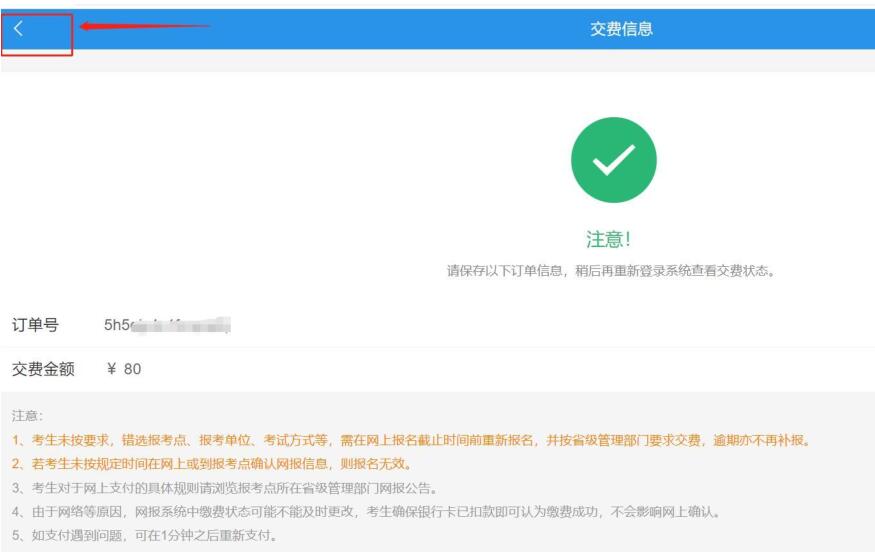875x560 pixels.
Task: Click the save-order-info reminder text
Action: [x=610, y=271]
